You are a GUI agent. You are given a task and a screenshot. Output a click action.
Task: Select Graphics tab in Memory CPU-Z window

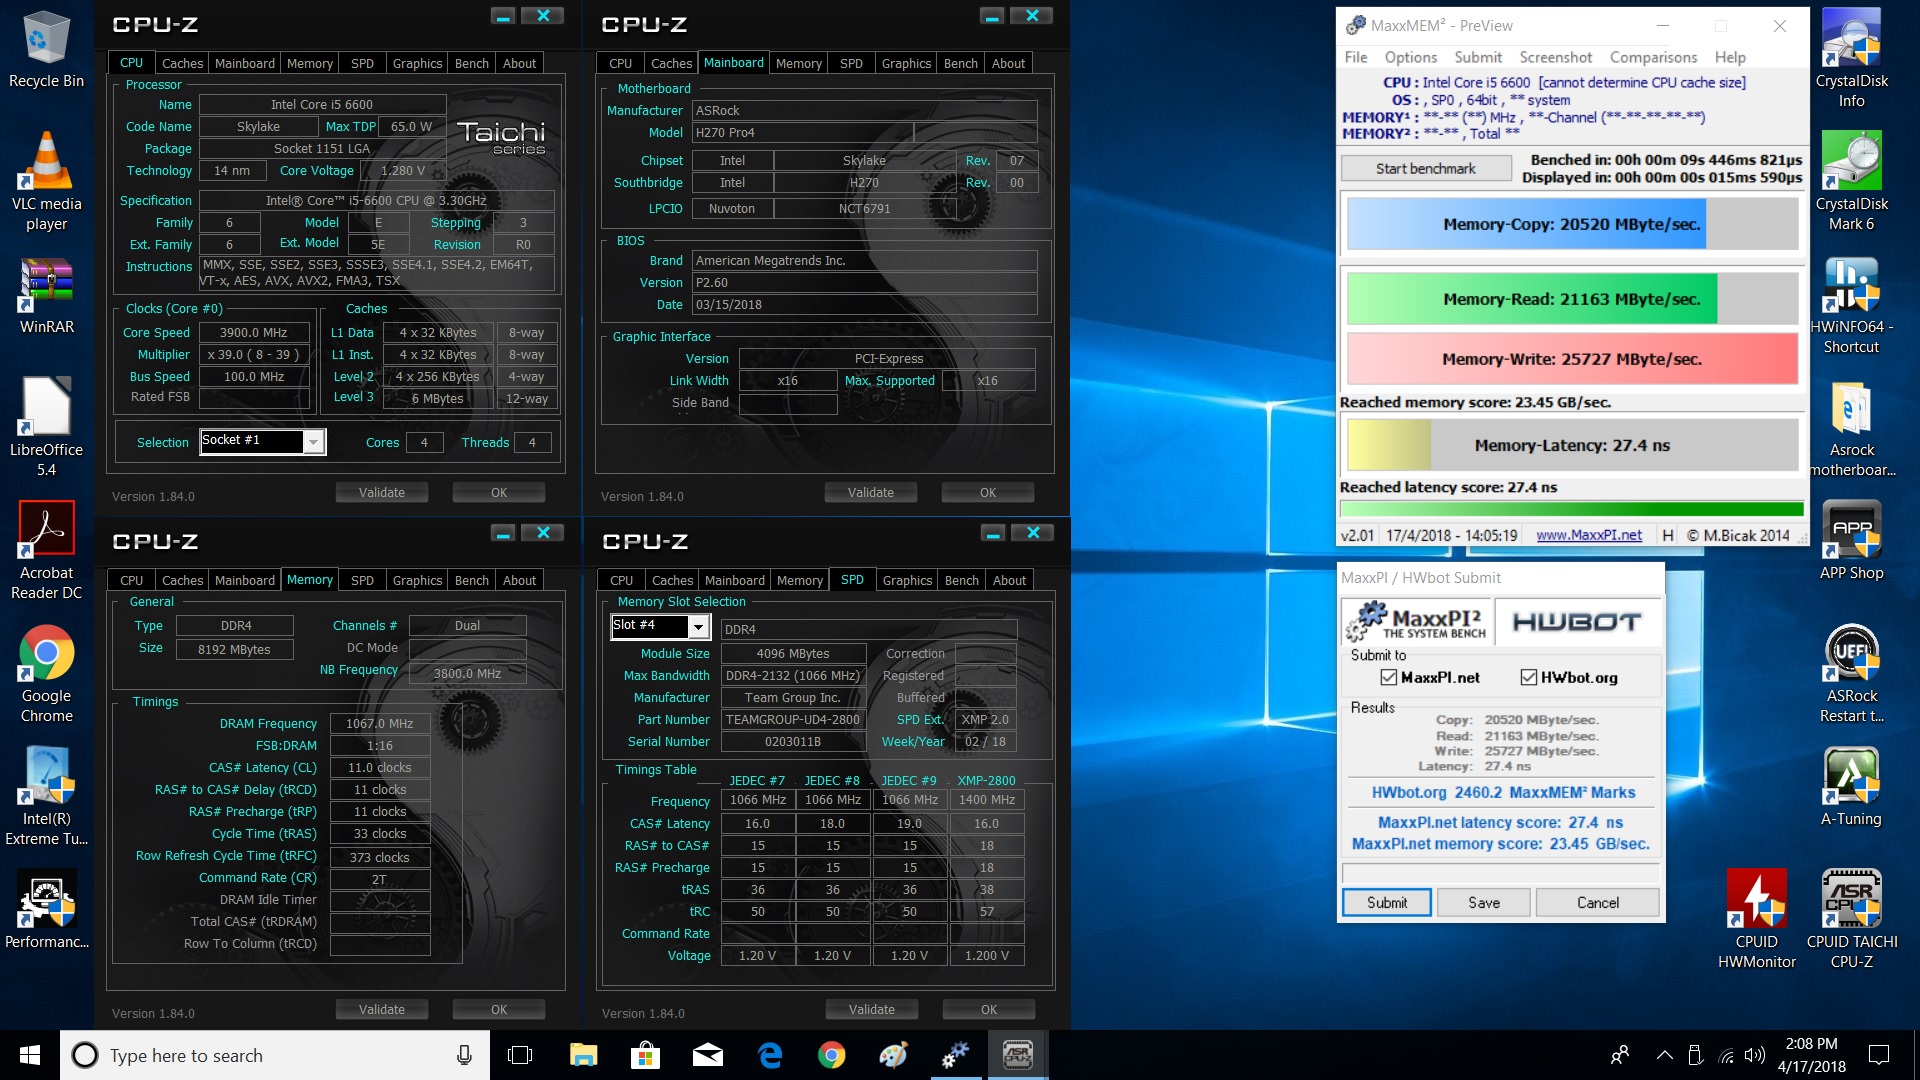pyautogui.click(x=417, y=580)
